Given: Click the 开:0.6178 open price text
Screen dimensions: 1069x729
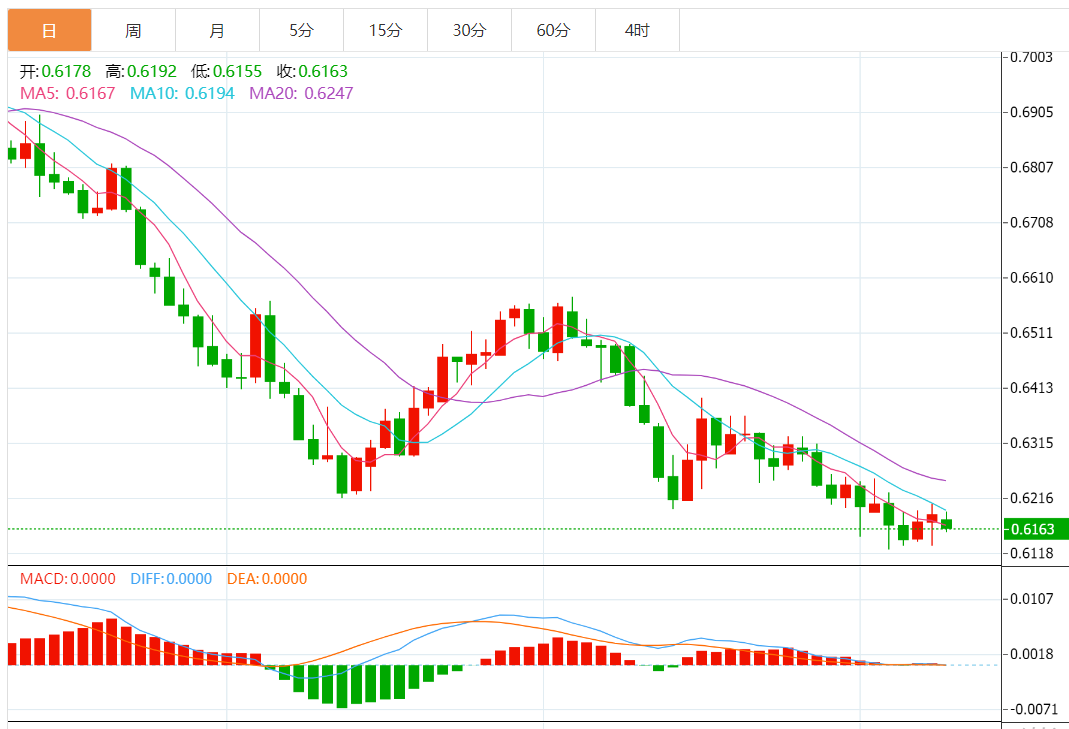Looking at the screenshot, I should [55, 71].
